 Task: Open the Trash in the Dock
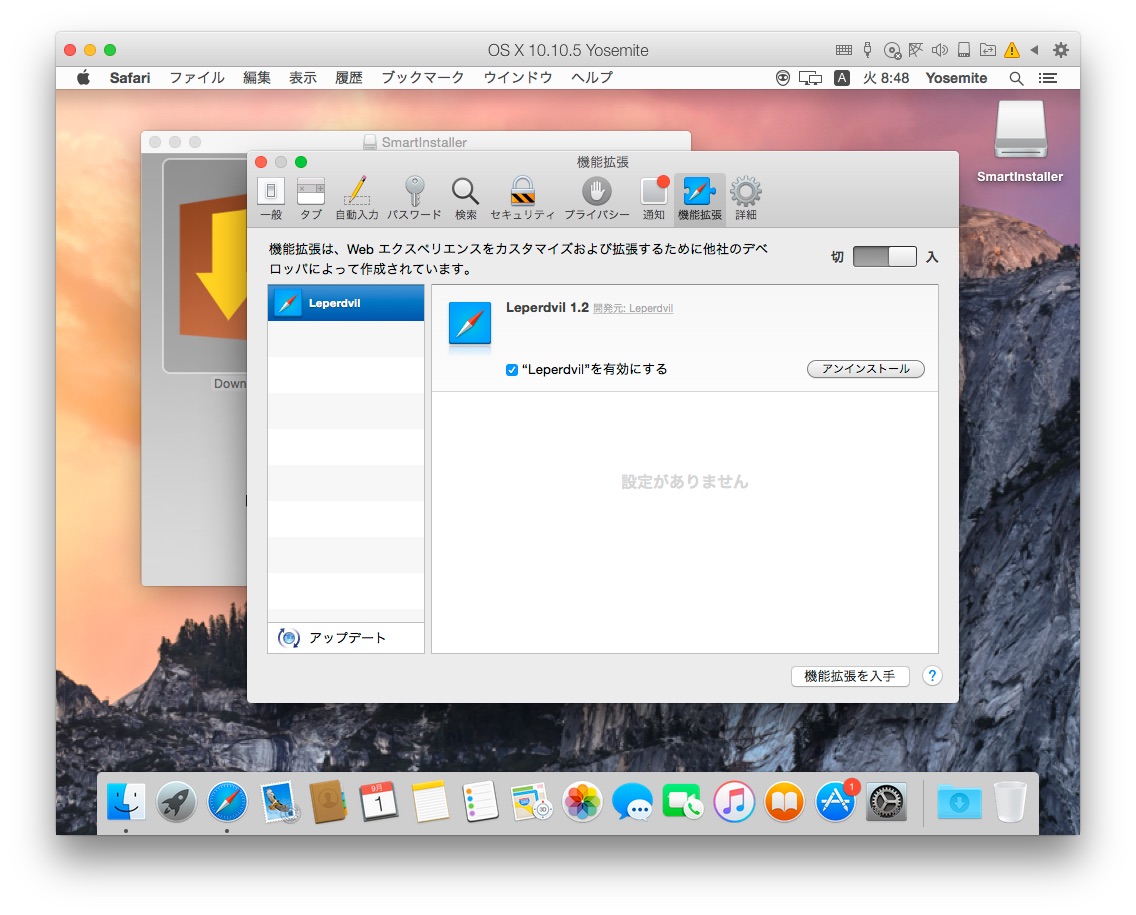coord(1011,803)
